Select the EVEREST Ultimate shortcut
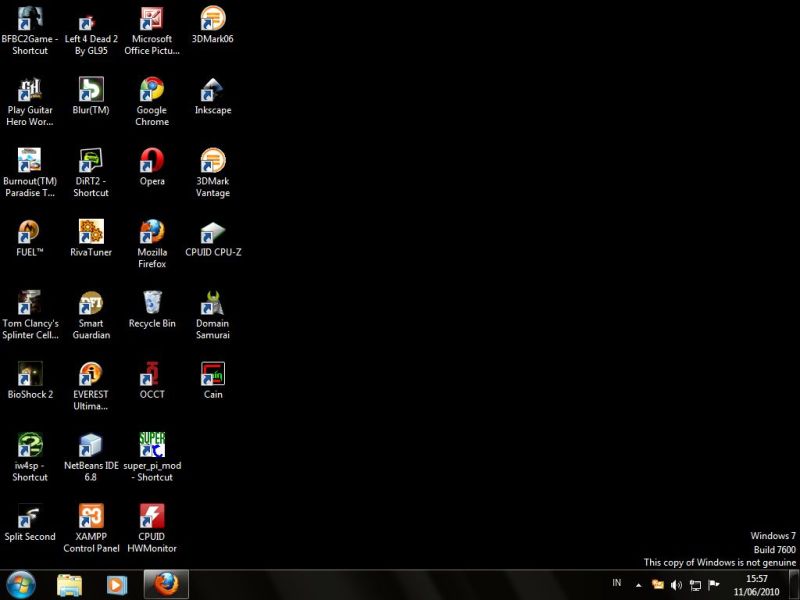The height and width of the screenshot is (600, 800). pos(91,373)
